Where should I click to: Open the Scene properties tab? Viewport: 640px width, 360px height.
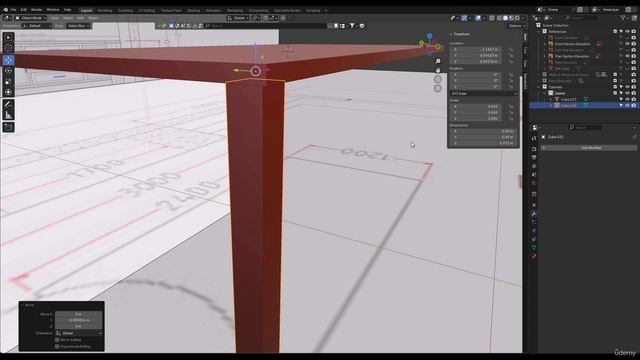[x=534, y=174]
